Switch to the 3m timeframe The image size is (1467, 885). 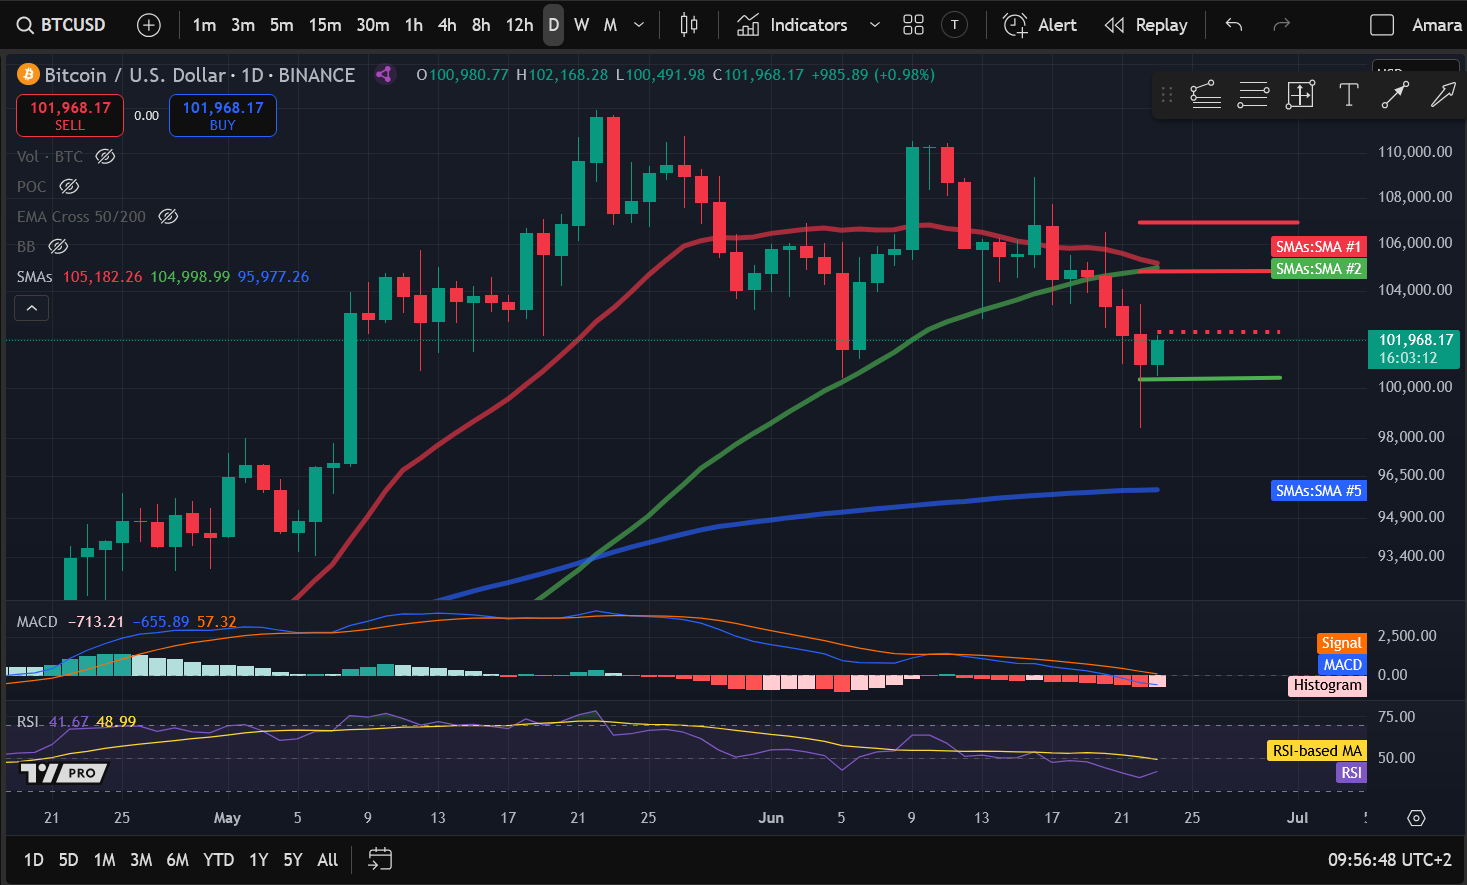[243, 25]
